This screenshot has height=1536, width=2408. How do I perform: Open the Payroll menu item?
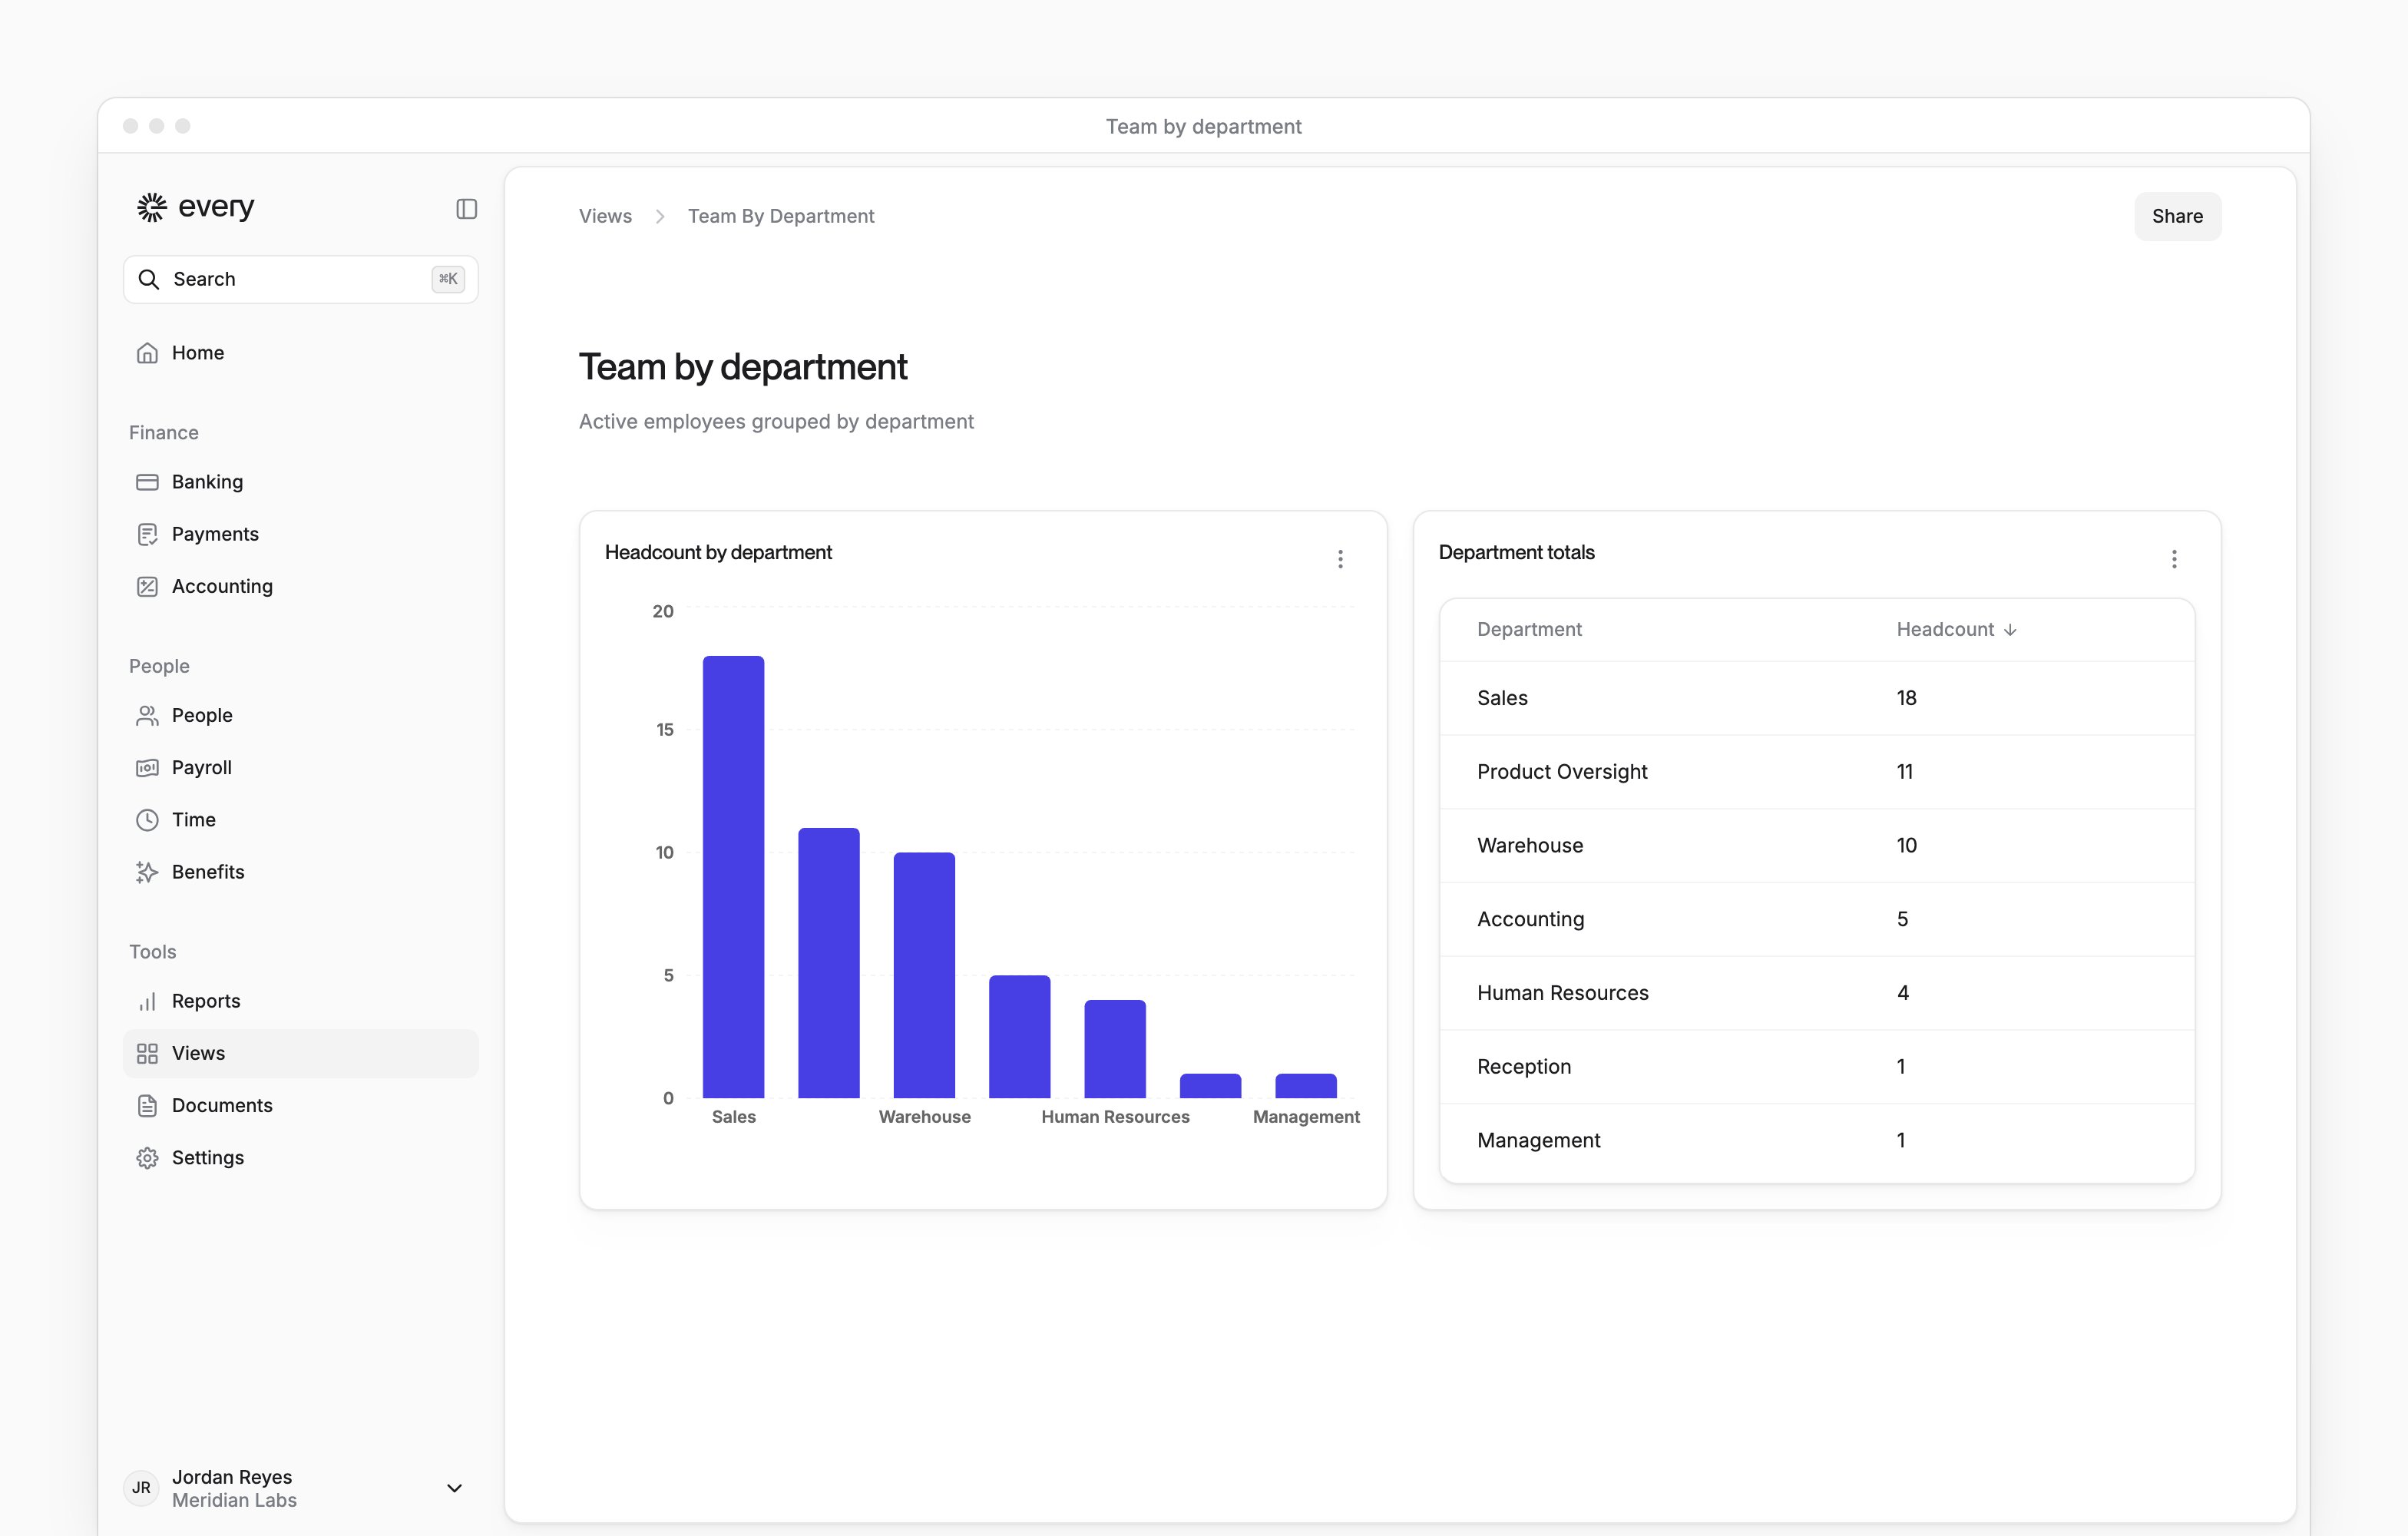[x=300, y=767]
